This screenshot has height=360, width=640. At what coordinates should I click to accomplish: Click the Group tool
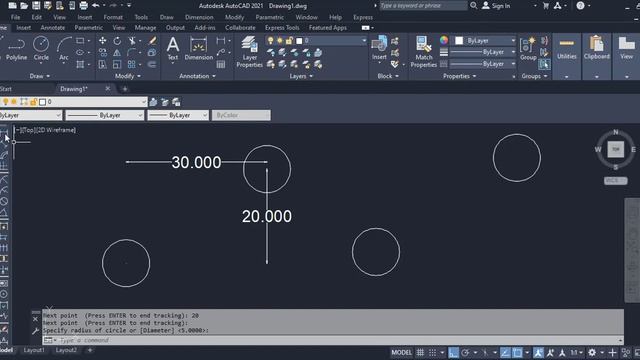528,49
